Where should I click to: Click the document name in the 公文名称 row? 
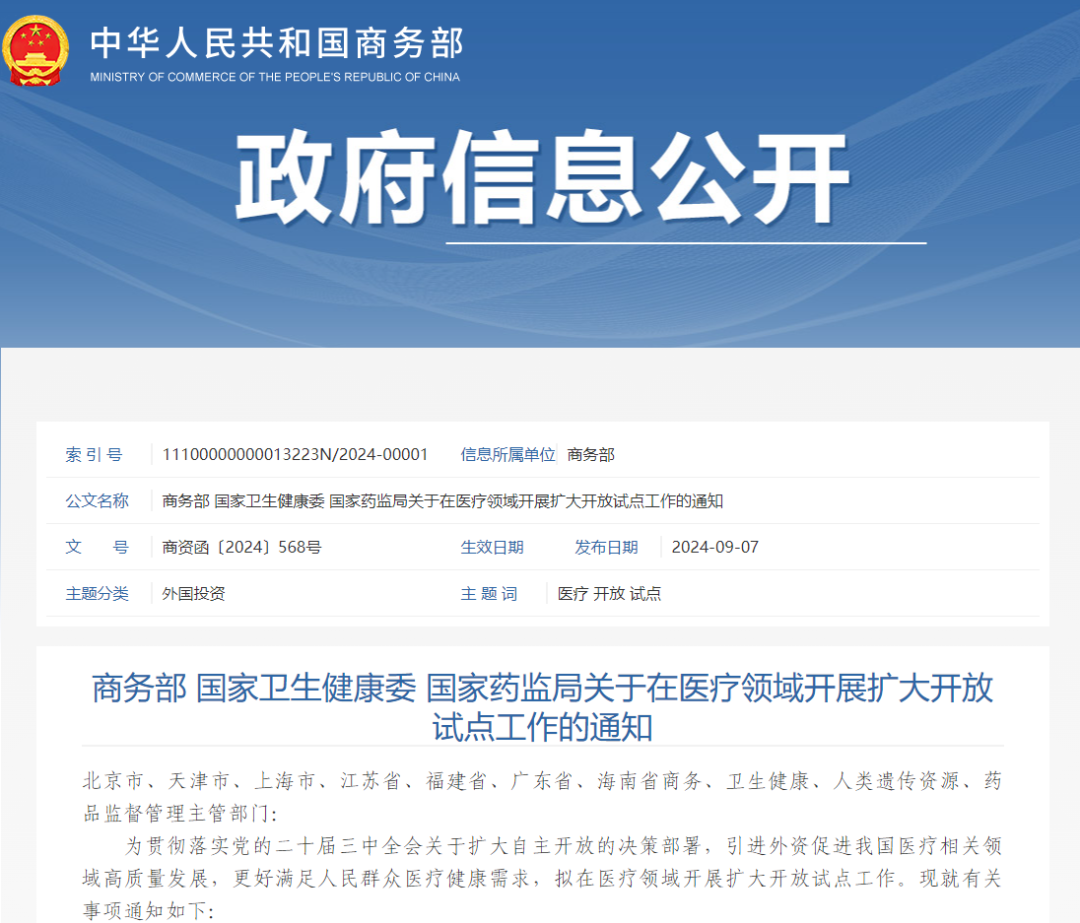tap(442, 501)
